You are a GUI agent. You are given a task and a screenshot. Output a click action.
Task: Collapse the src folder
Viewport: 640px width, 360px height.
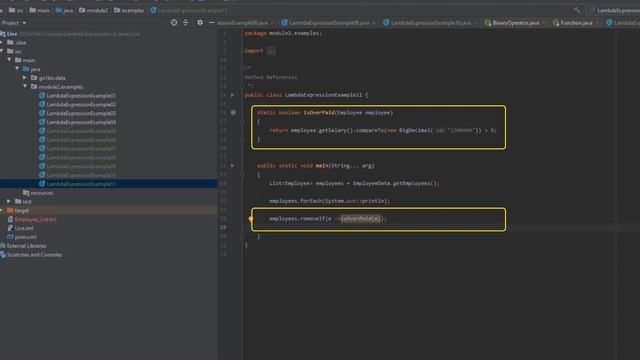[x=2, y=51]
